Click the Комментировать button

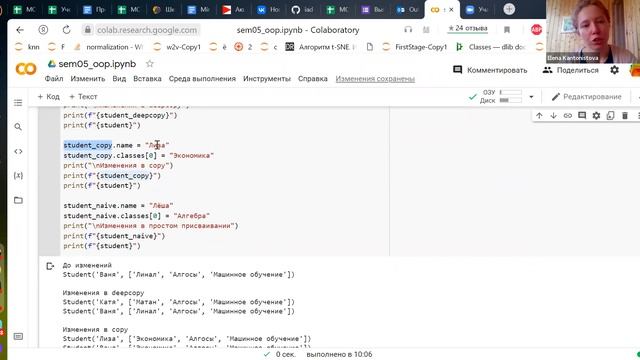[490, 70]
